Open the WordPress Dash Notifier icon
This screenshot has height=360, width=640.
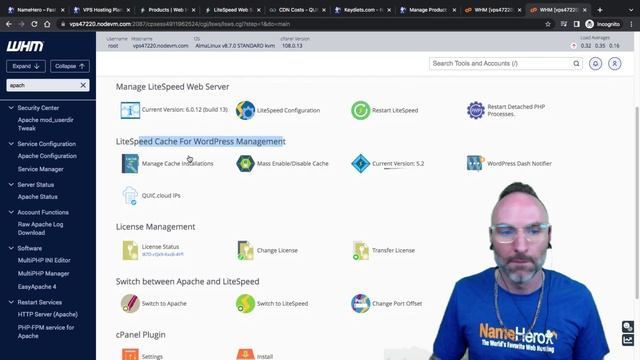(476, 163)
